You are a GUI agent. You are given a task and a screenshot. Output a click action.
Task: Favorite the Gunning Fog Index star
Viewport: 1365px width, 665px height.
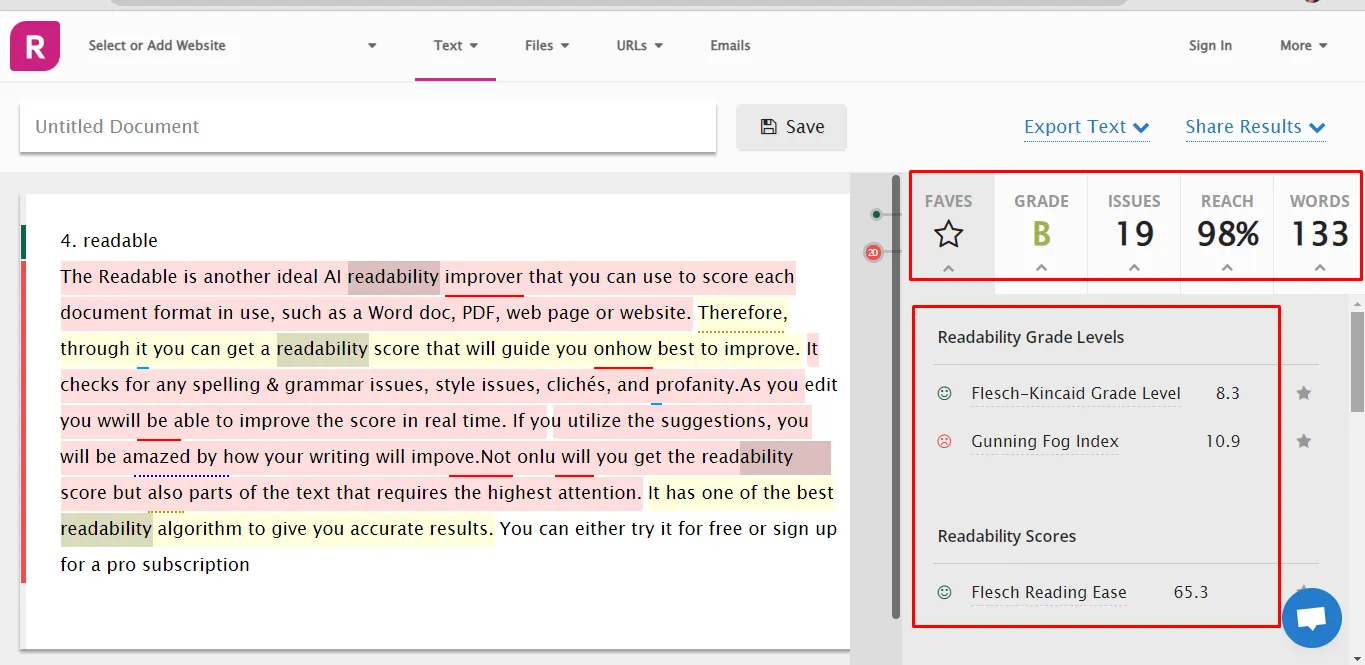pos(1303,441)
